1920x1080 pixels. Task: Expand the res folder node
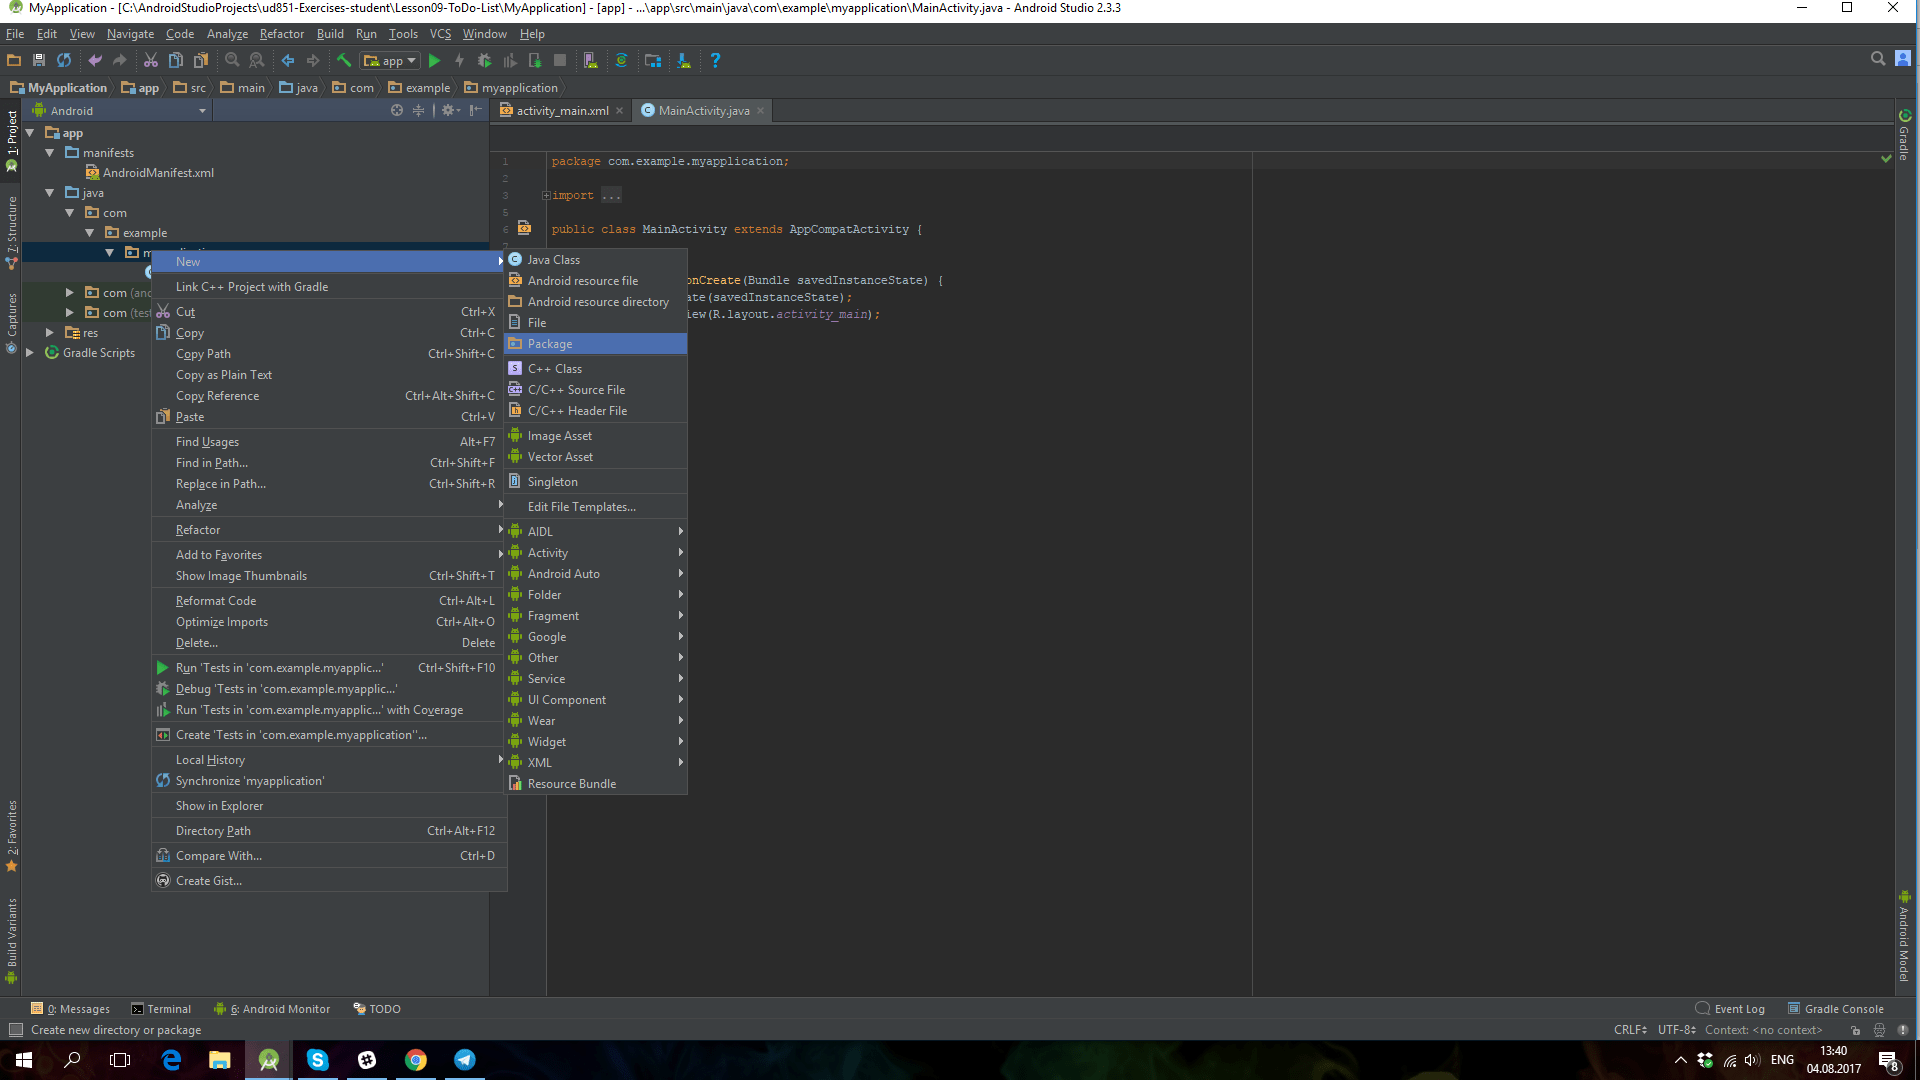(50, 333)
